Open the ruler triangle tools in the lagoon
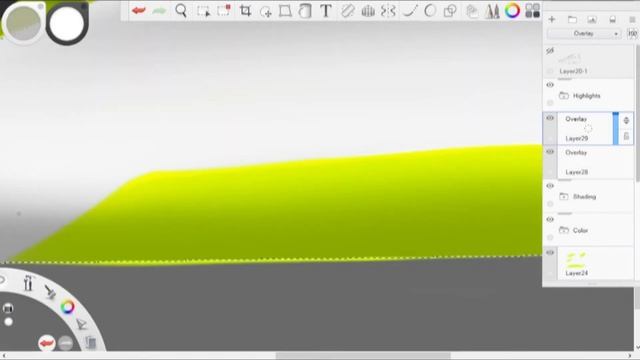The width and height of the screenshot is (640, 360). (x=81, y=324)
